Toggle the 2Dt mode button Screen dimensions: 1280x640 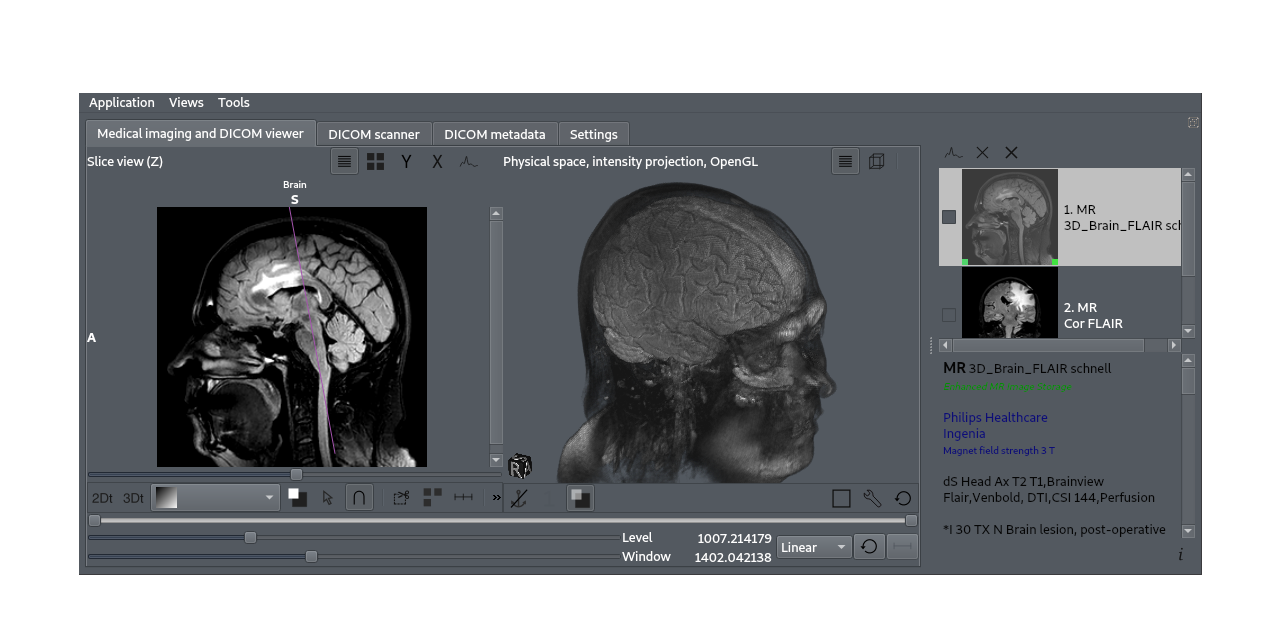click(102, 498)
